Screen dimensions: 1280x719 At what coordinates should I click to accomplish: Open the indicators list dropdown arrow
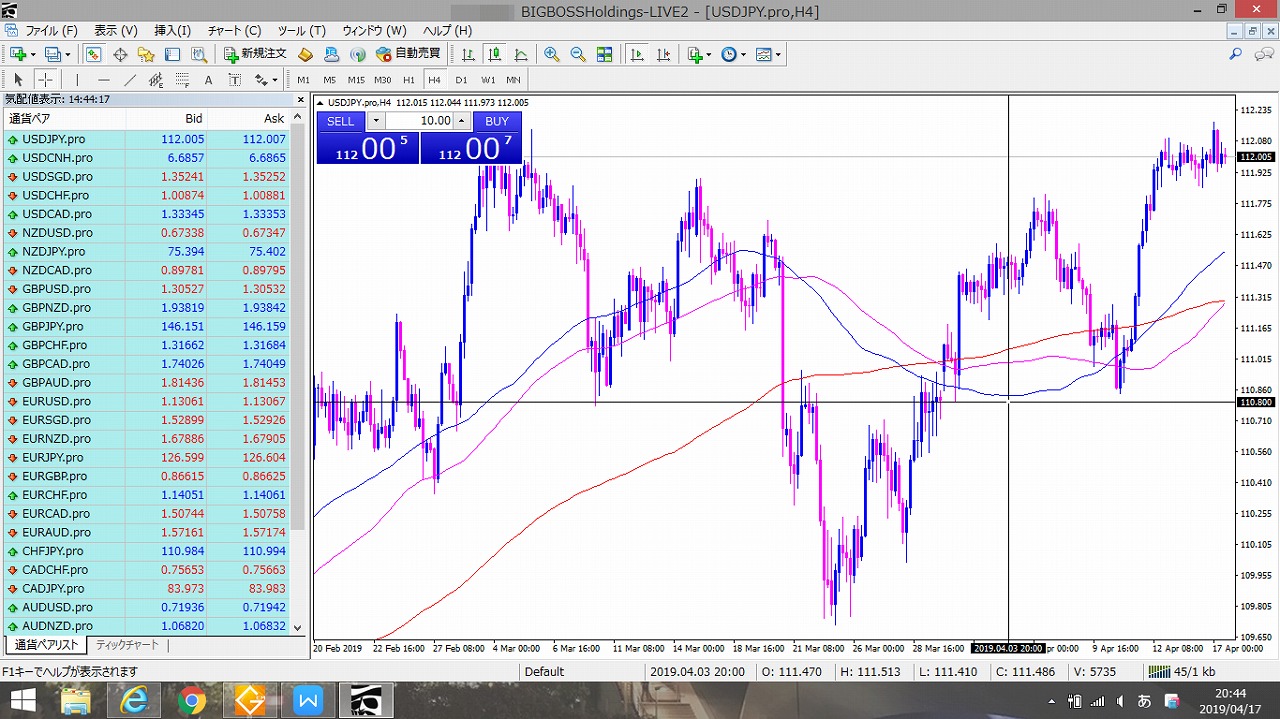pos(709,55)
